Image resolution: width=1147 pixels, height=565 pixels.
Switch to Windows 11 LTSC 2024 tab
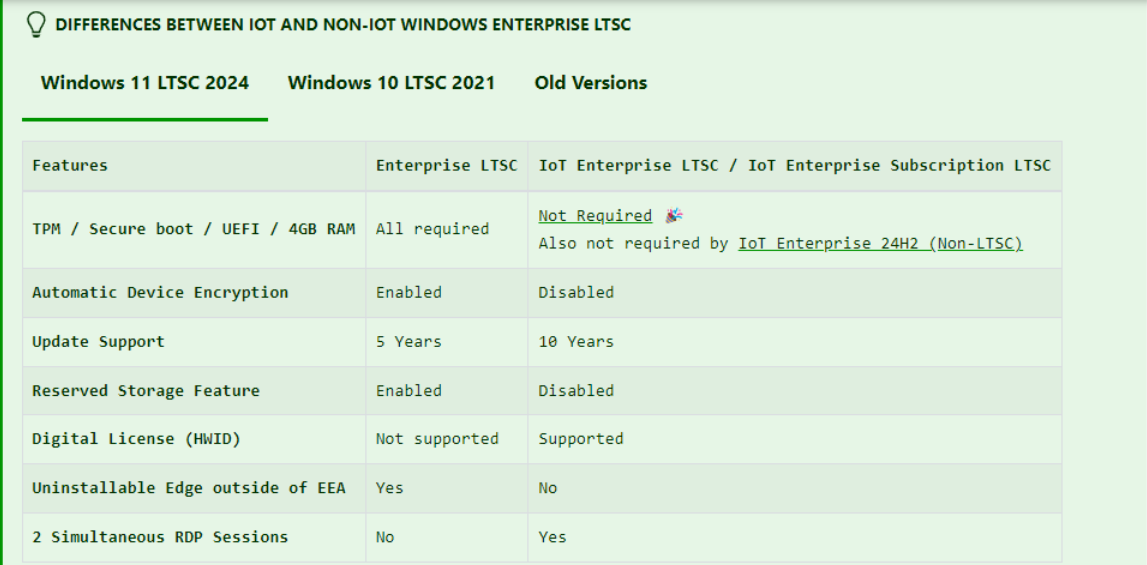tap(145, 83)
